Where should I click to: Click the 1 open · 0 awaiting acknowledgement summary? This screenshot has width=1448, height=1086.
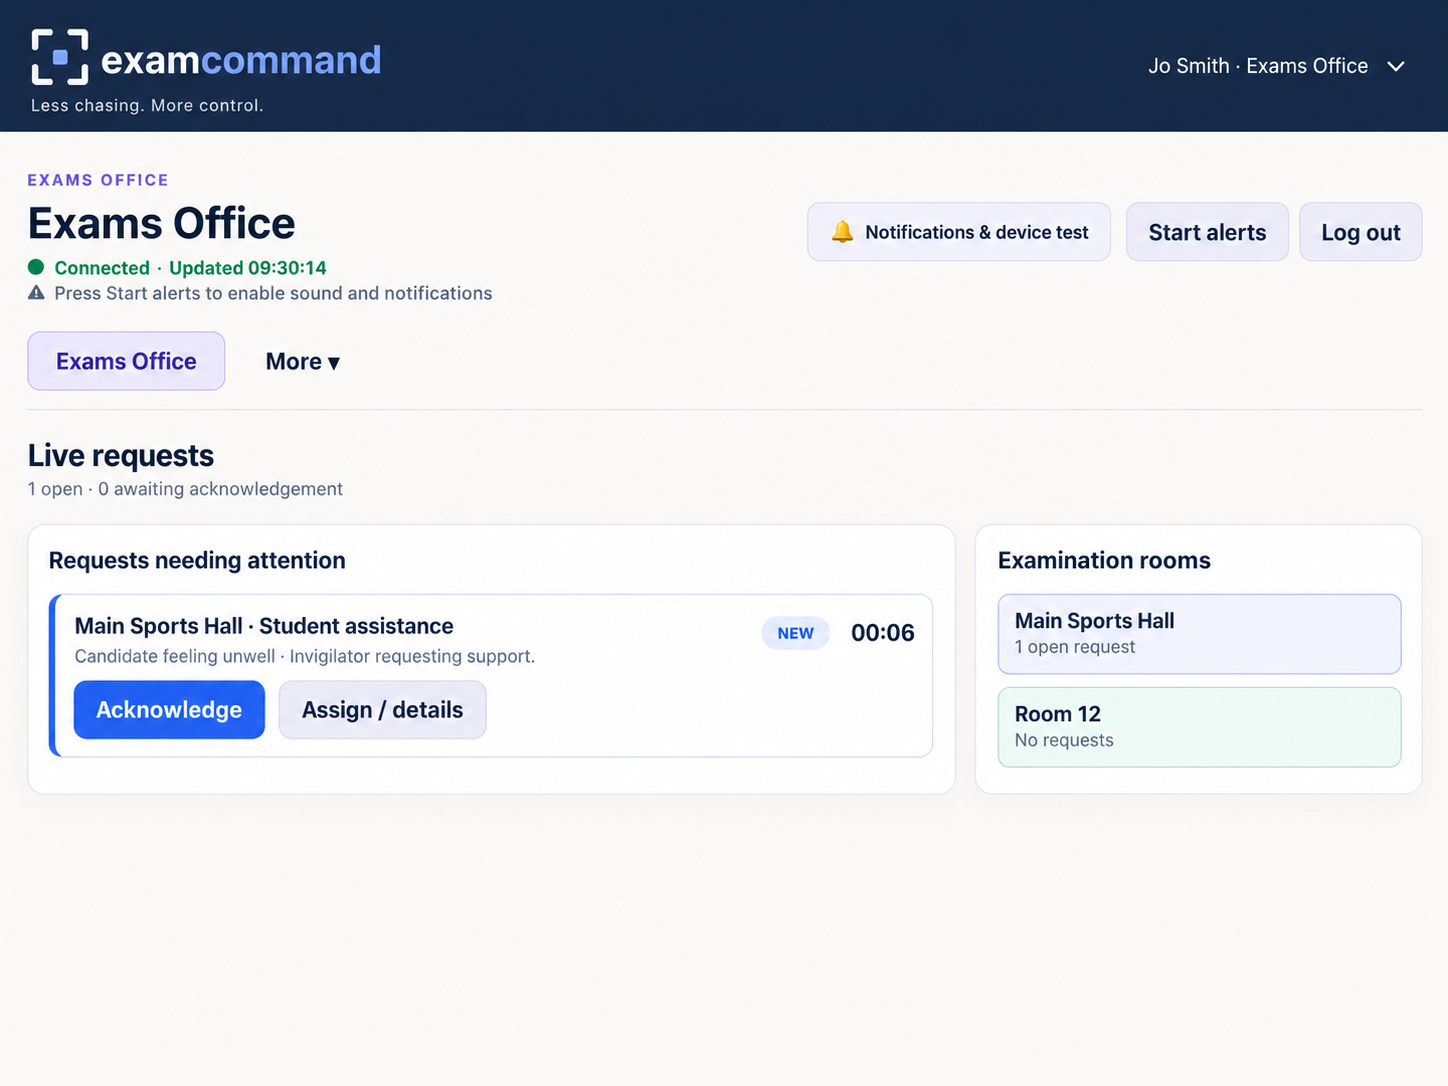(x=185, y=489)
